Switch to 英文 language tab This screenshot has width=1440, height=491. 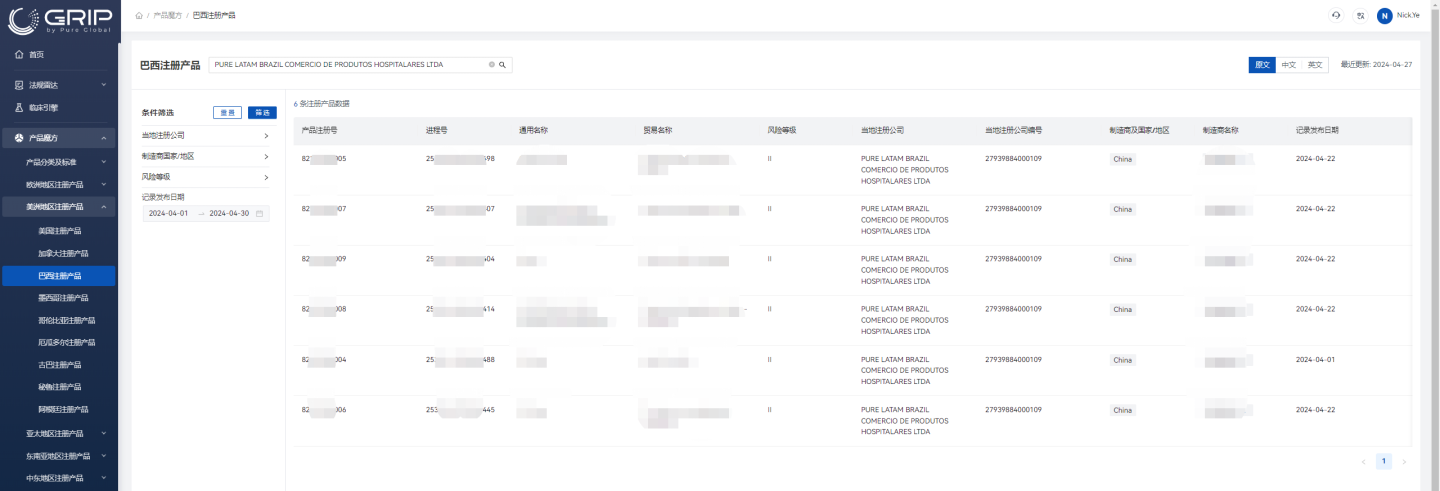pos(1315,64)
